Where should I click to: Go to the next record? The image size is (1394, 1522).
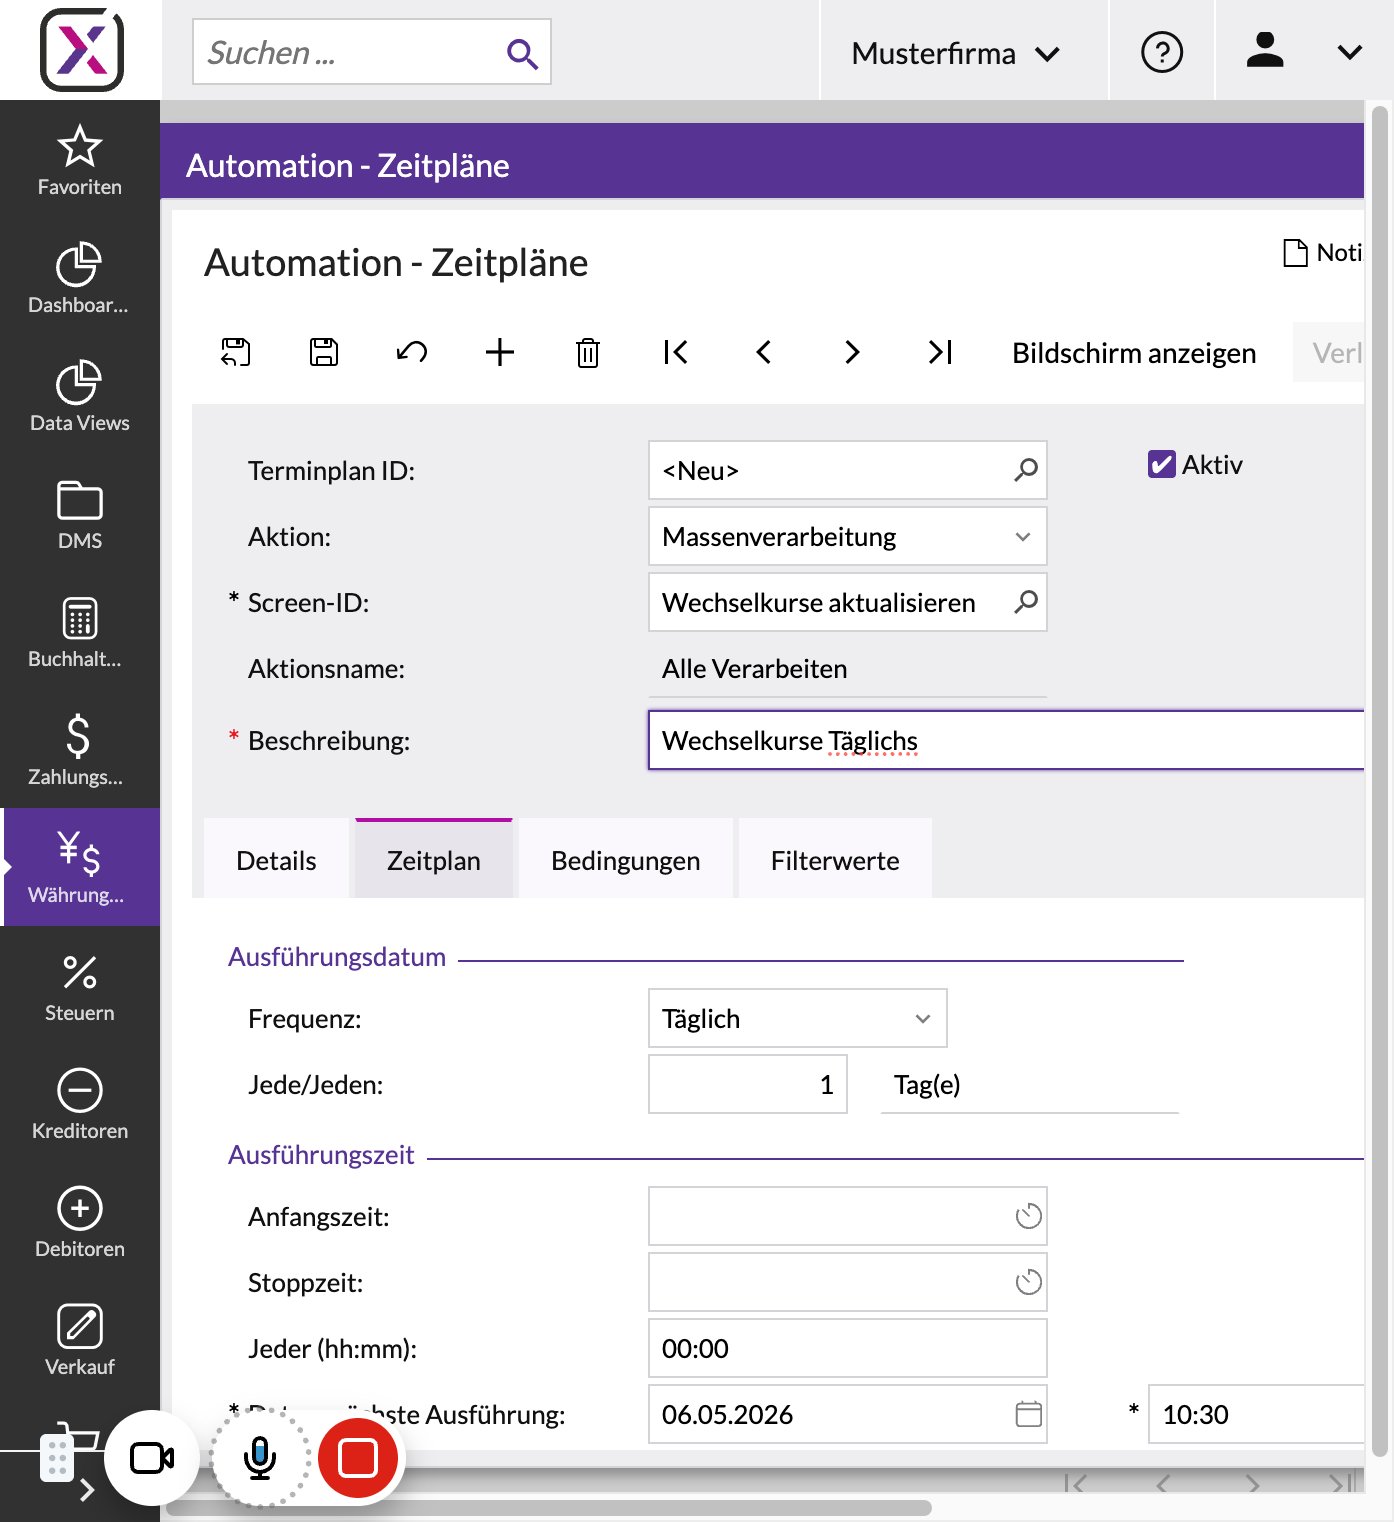852,352
